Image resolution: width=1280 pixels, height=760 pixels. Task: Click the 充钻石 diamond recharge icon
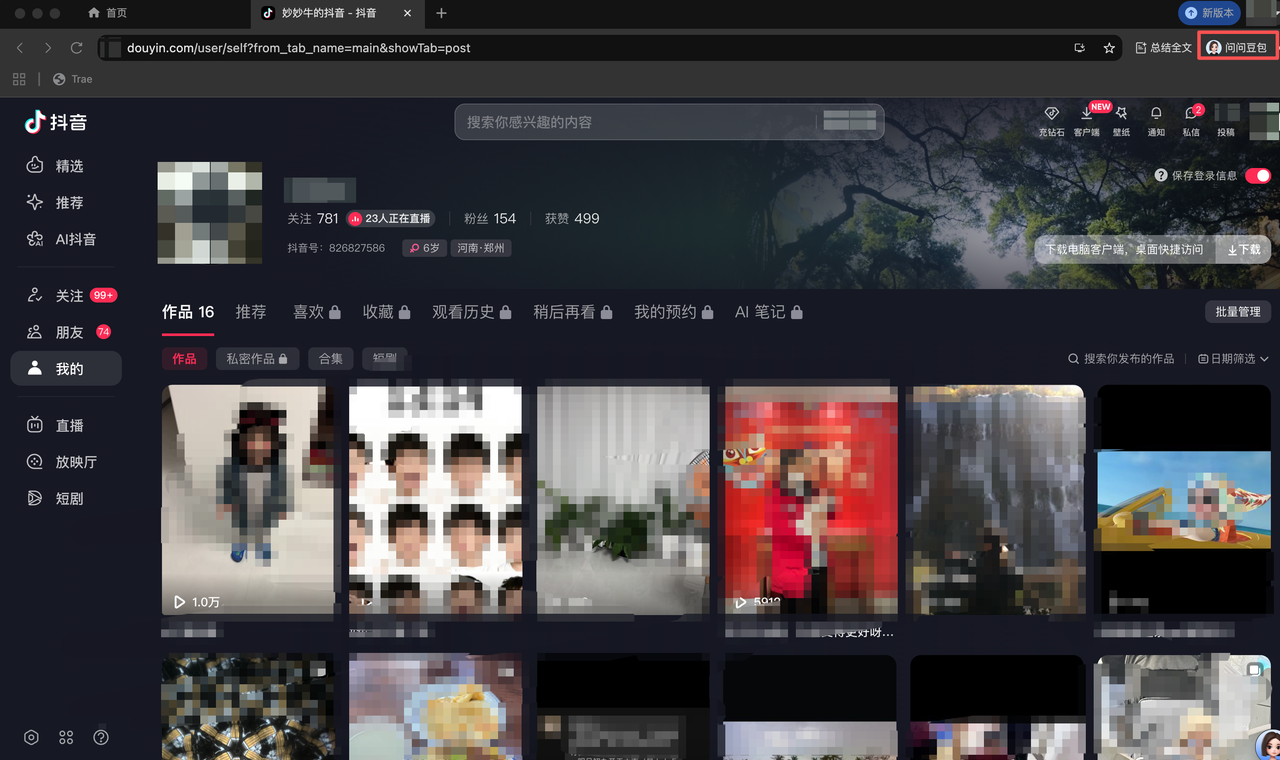(x=1051, y=115)
